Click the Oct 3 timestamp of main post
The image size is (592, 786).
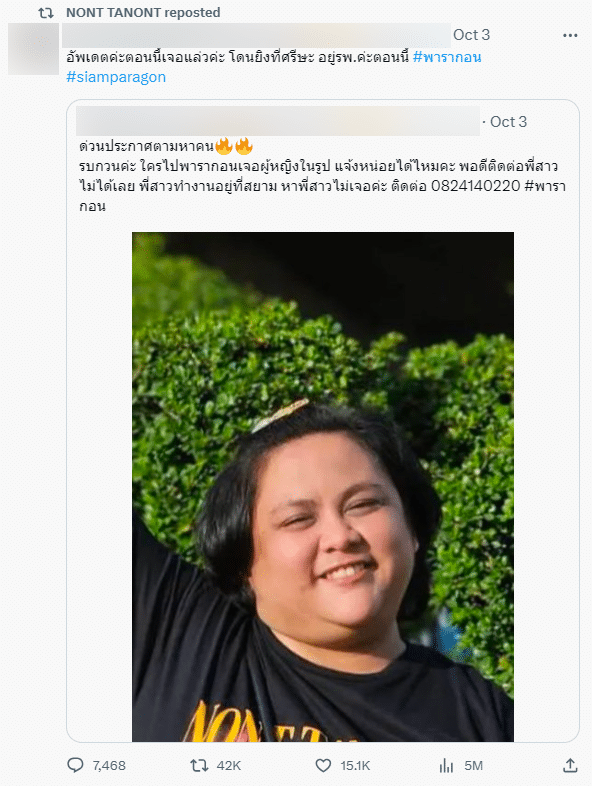pyautogui.click(x=471, y=35)
